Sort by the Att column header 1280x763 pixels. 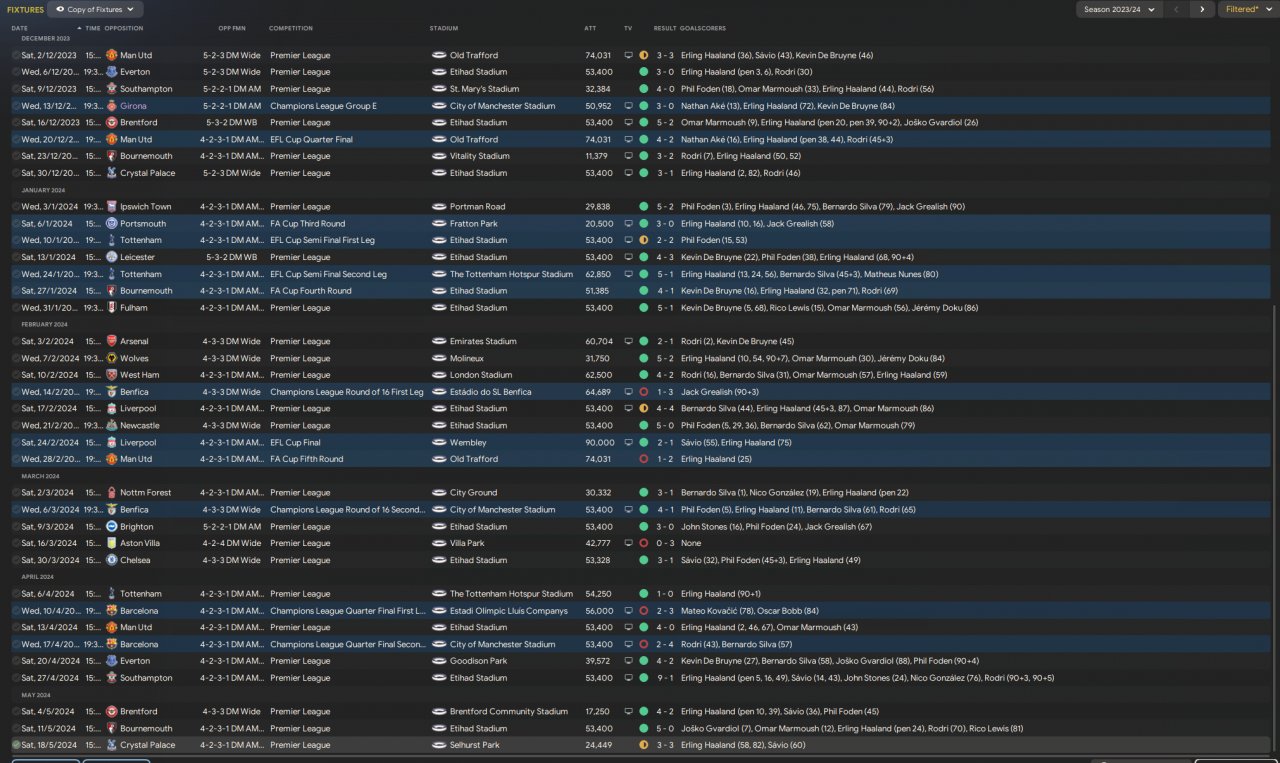click(590, 28)
